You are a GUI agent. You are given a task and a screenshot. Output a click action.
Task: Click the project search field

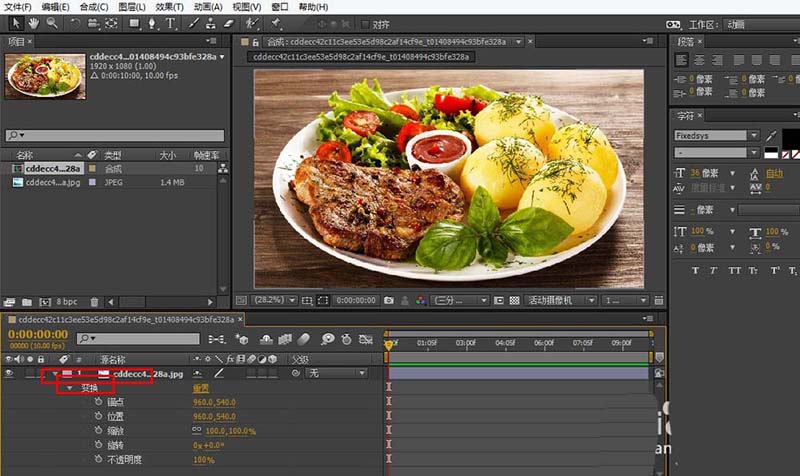pyautogui.click(x=115, y=135)
